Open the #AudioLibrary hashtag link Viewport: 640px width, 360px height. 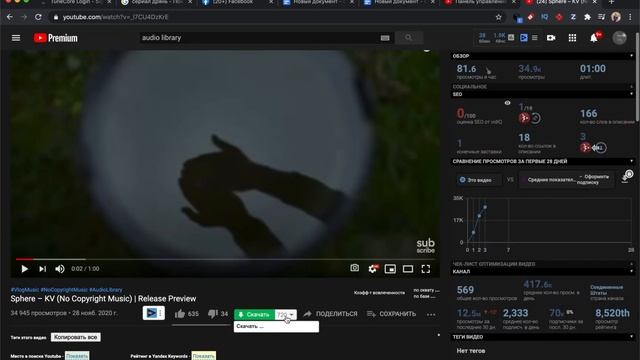tap(106, 290)
